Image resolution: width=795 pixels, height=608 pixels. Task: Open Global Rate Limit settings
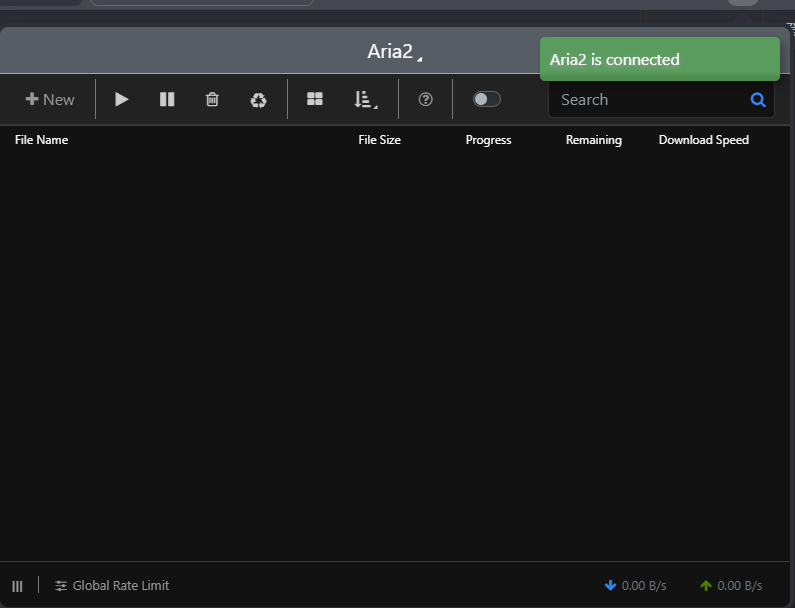[x=112, y=586]
